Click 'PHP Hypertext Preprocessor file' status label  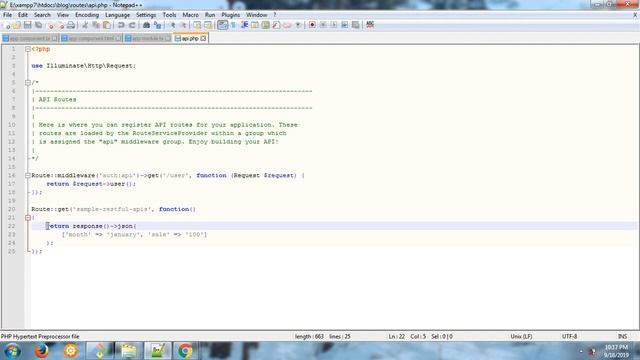point(40,337)
